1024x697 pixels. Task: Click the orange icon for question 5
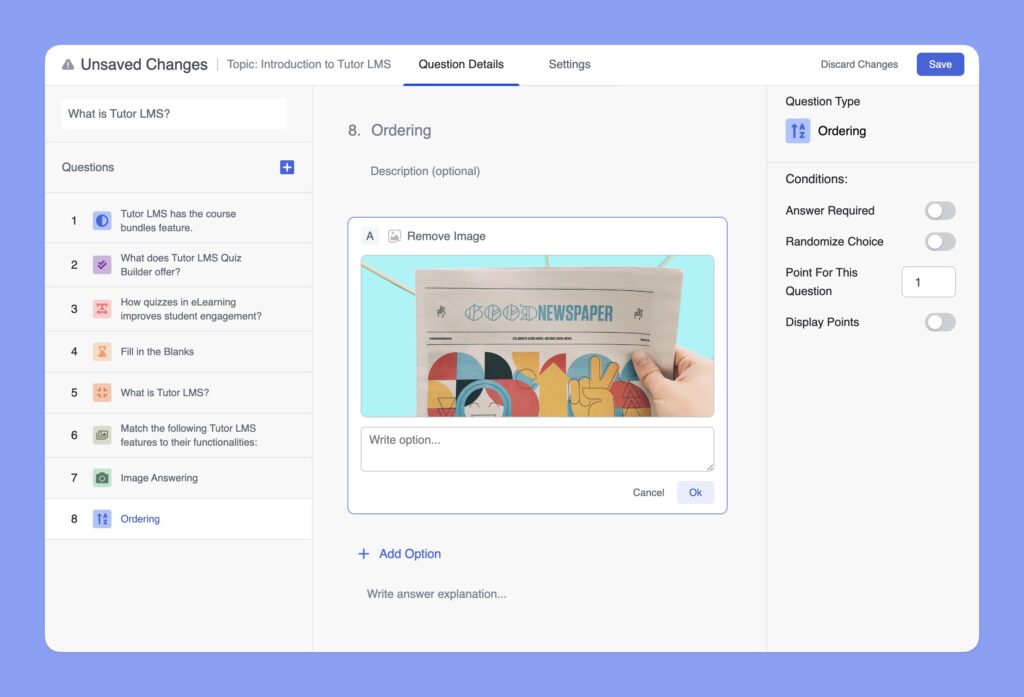[x=102, y=393]
